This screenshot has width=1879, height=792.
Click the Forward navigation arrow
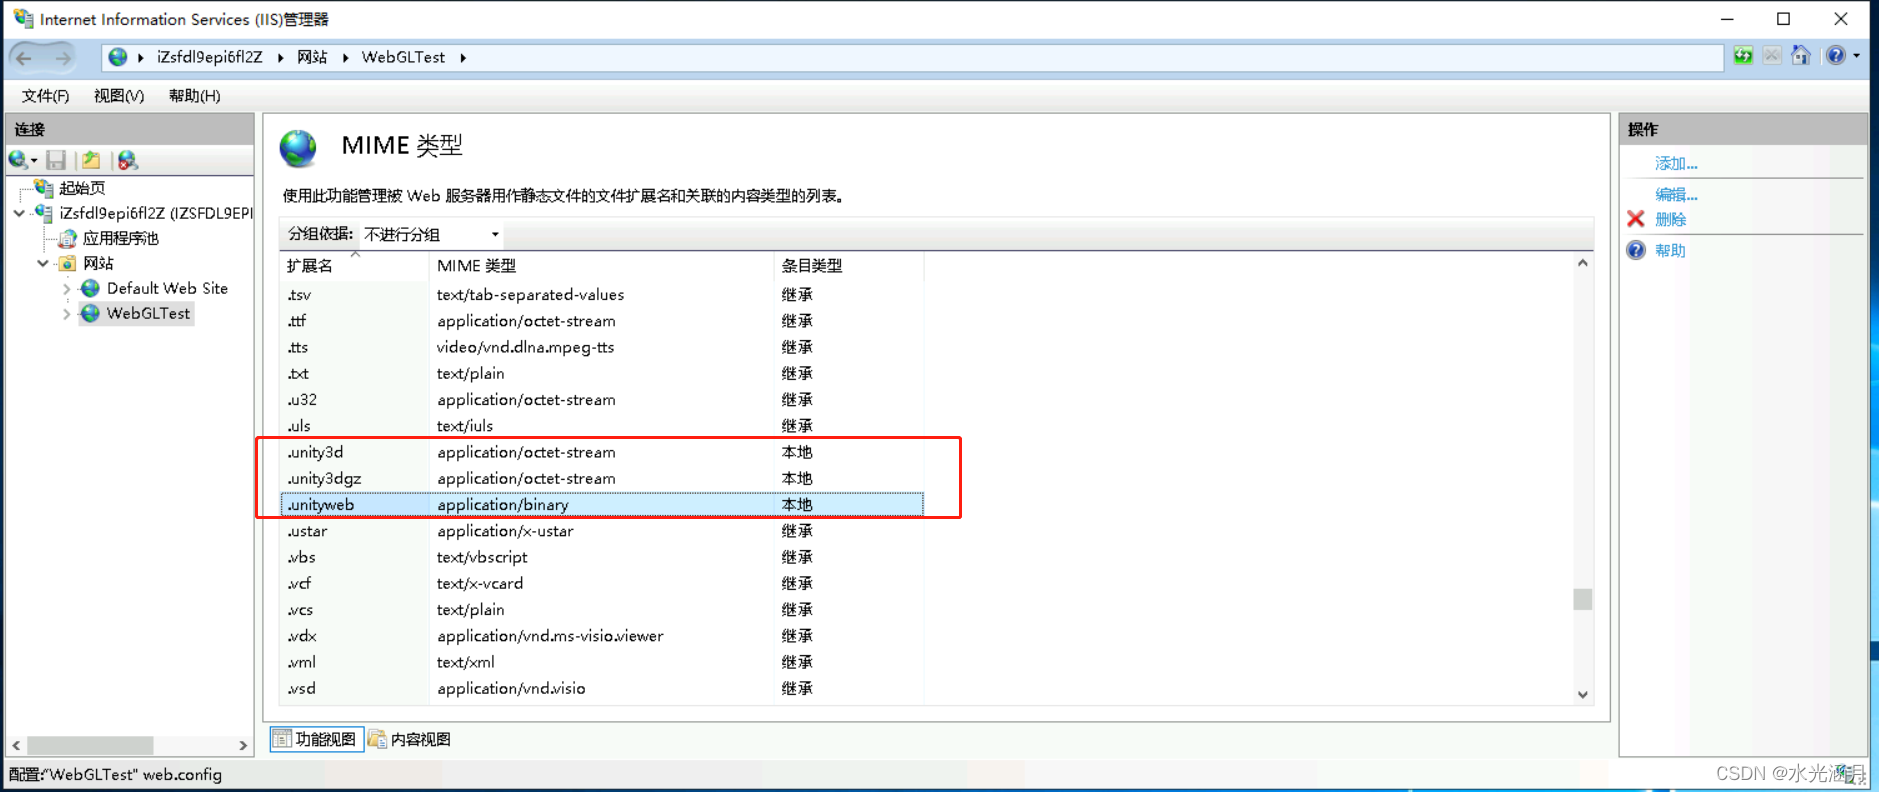(x=62, y=58)
